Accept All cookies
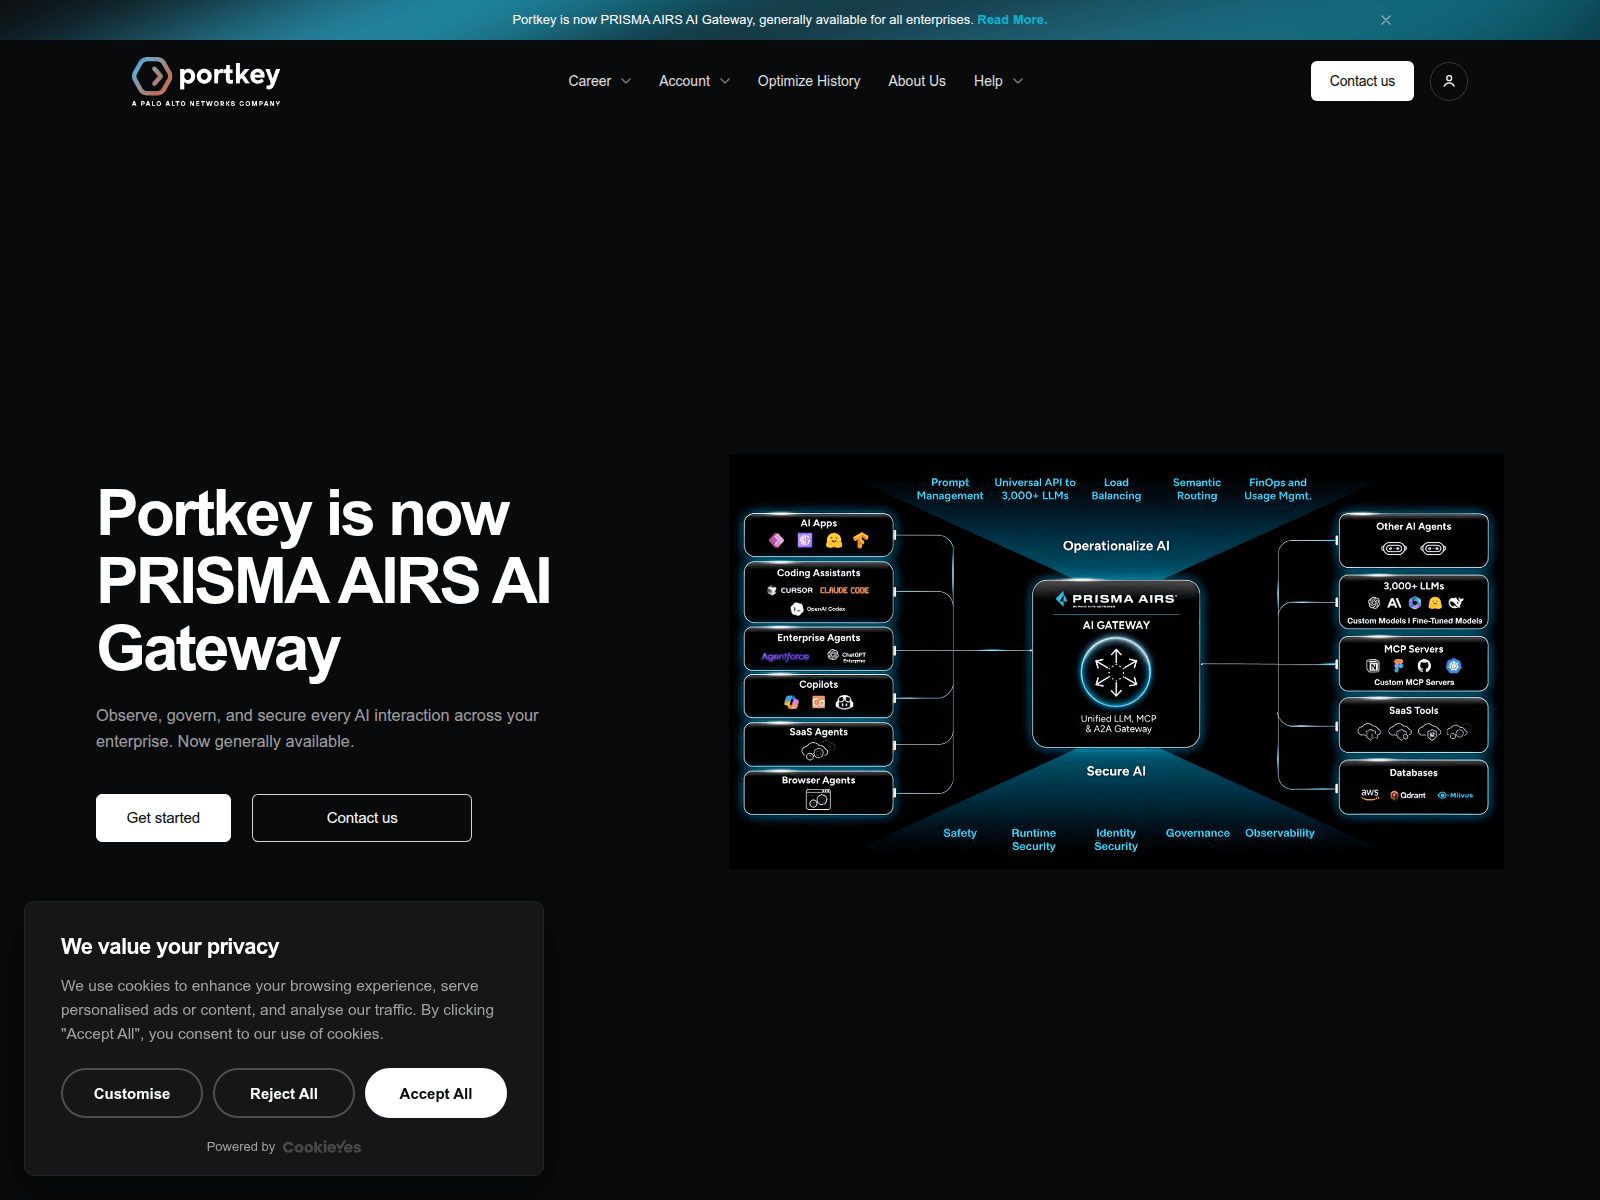This screenshot has width=1600, height=1200. click(x=436, y=1093)
